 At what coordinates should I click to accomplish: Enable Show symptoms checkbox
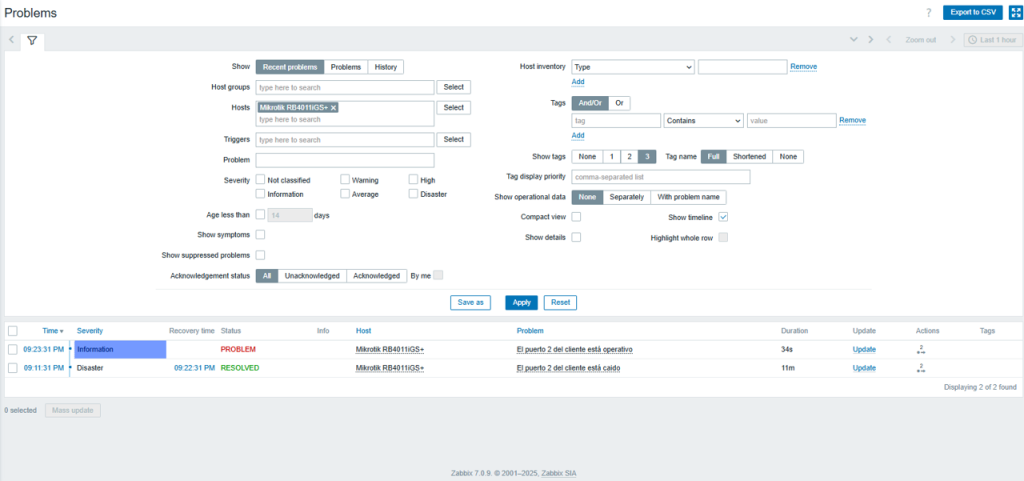[261, 234]
